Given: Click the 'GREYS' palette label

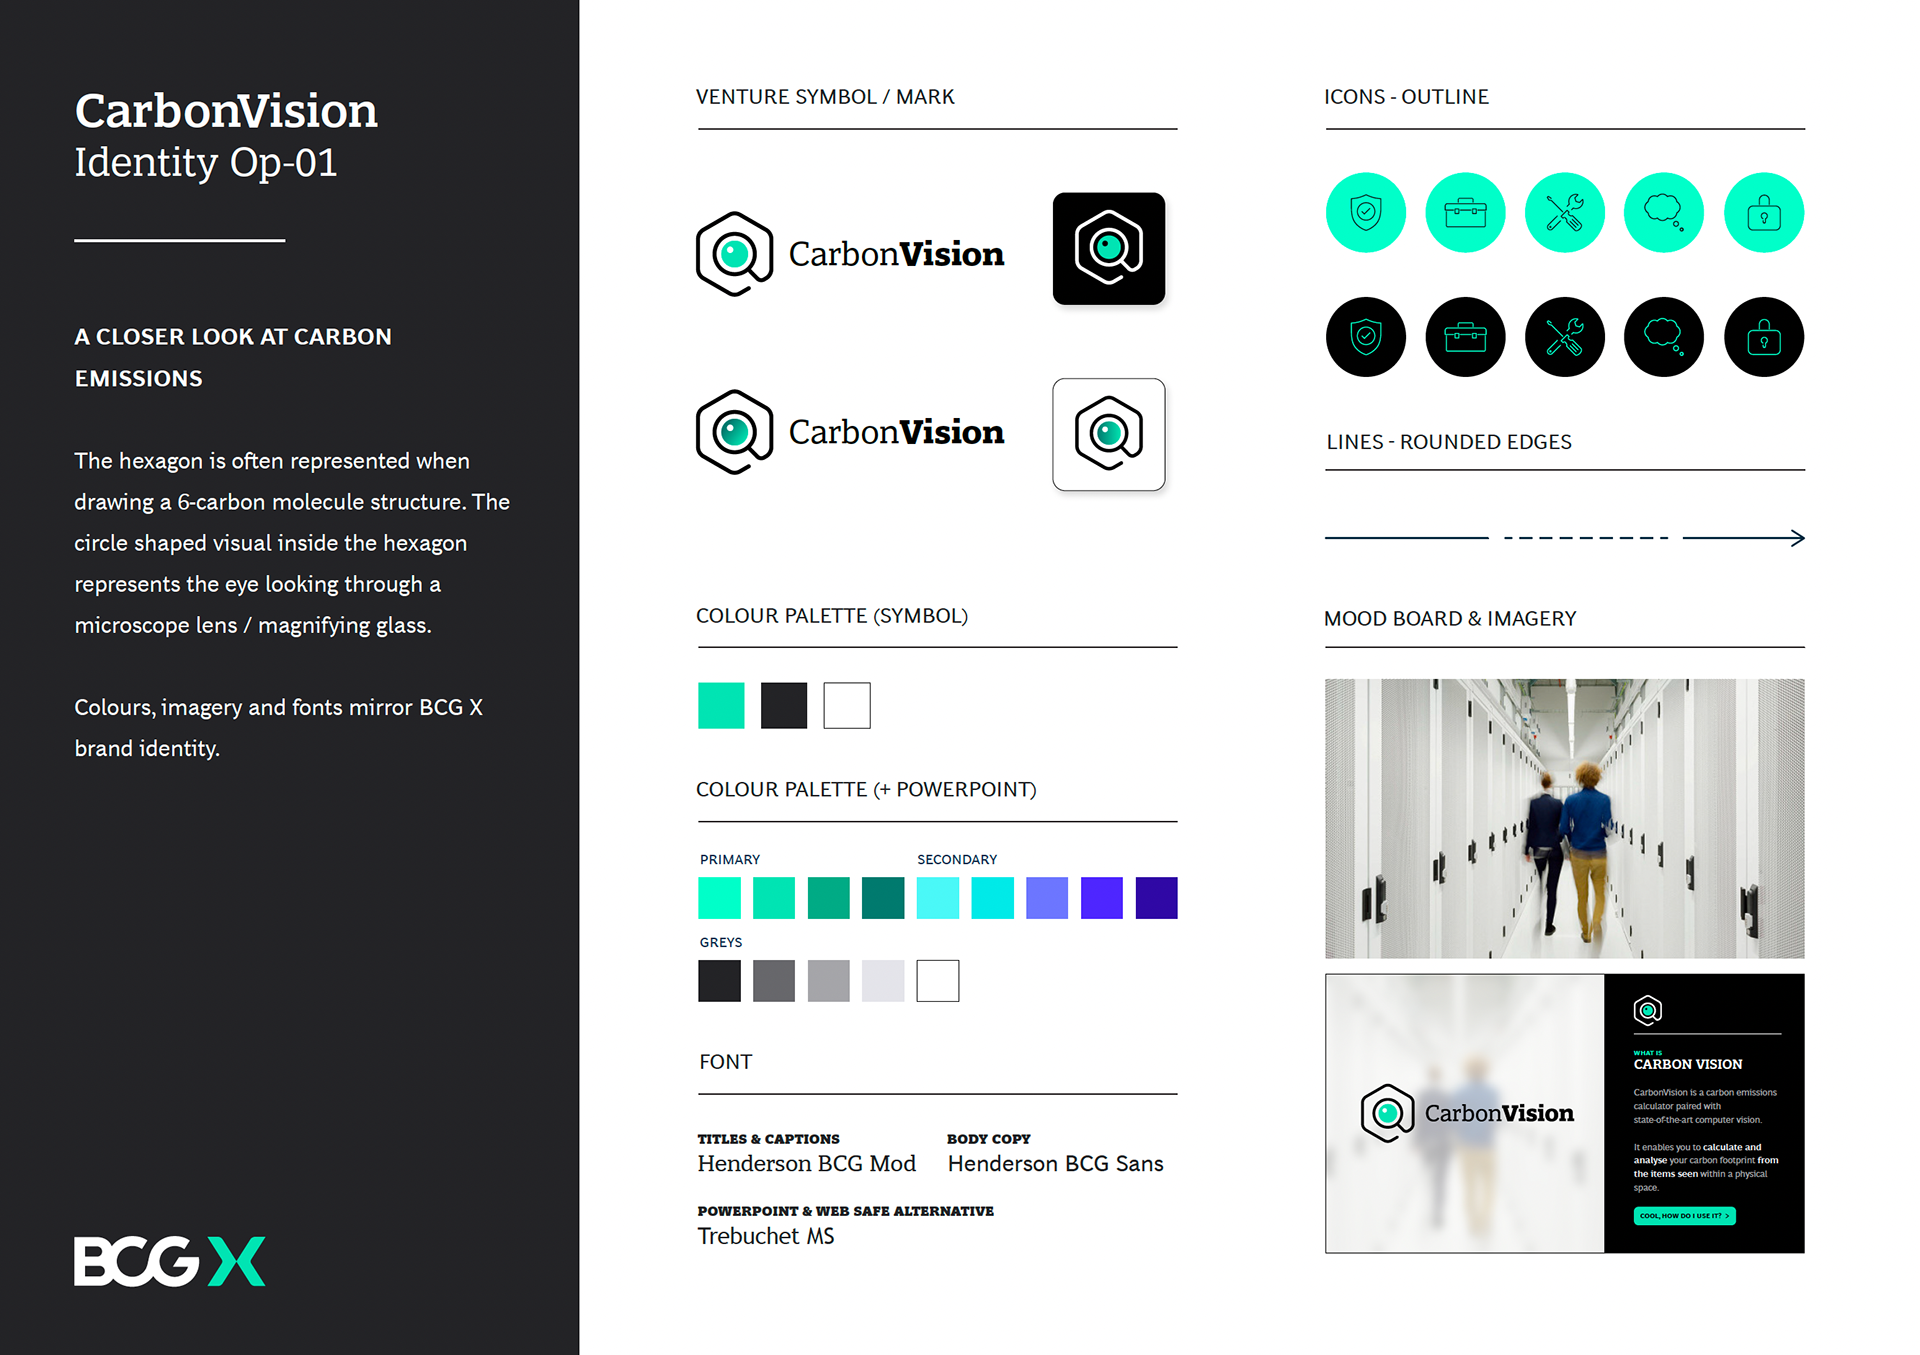Looking at the screenshot, I should (721, 943).
